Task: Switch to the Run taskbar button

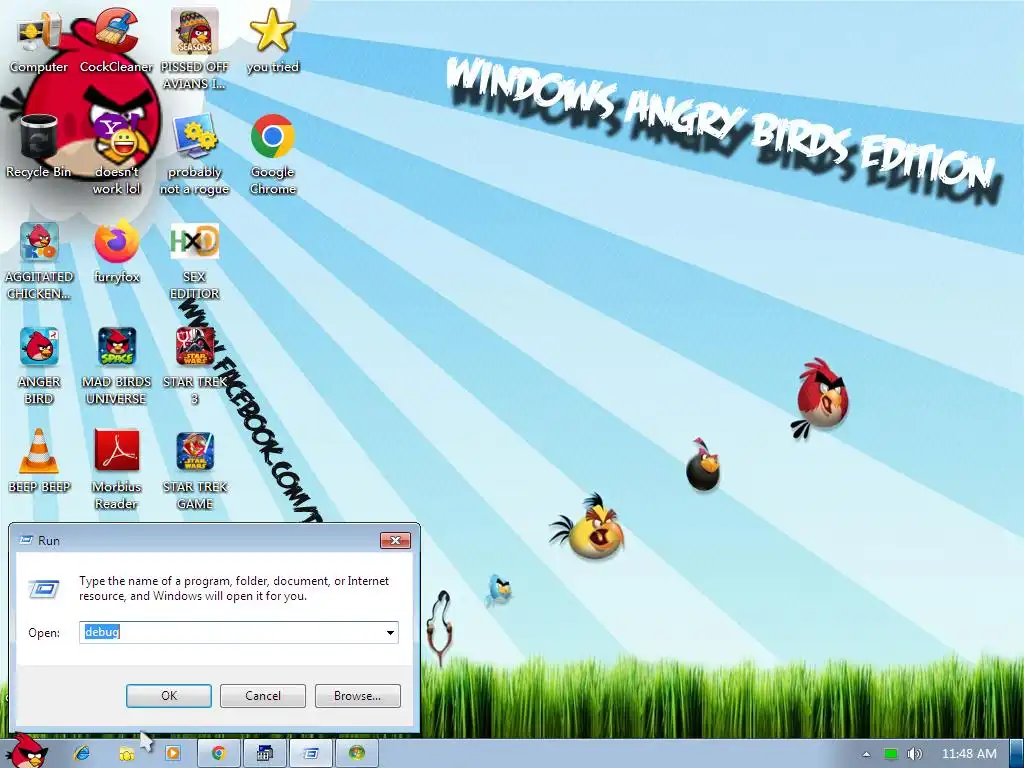Action: pos(311,754)
